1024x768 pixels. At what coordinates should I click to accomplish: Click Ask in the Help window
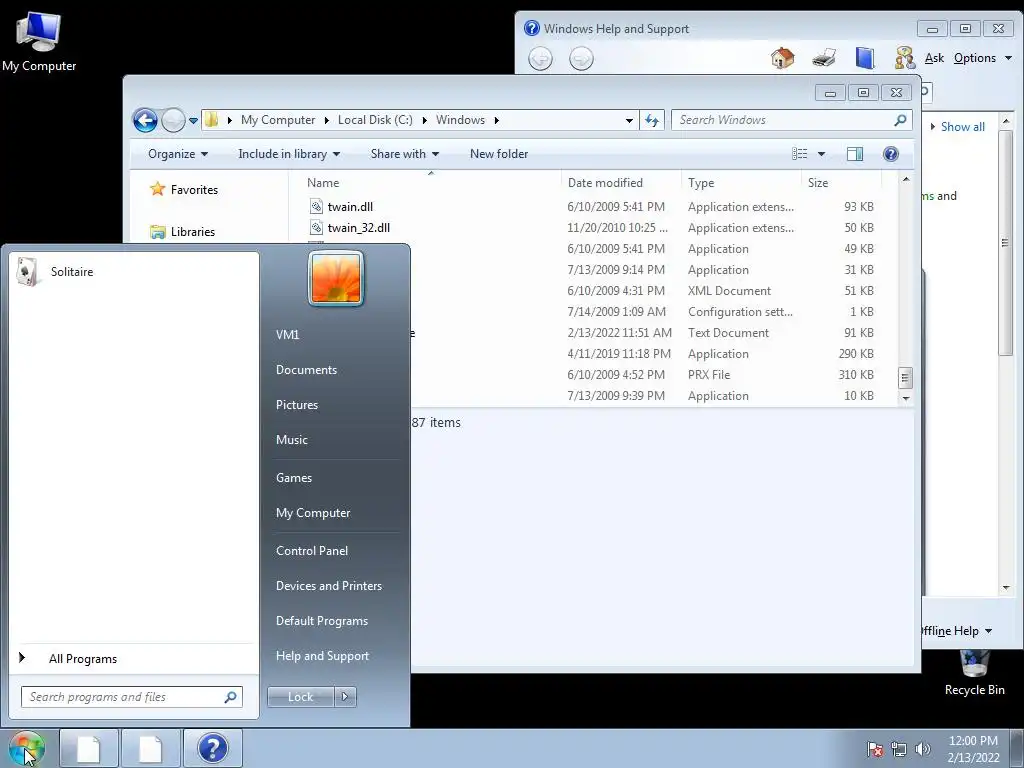tap(934, 58)
